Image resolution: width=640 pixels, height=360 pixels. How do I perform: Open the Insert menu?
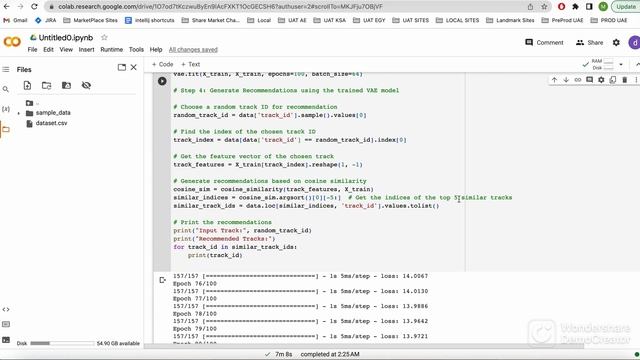pos(86,49)
